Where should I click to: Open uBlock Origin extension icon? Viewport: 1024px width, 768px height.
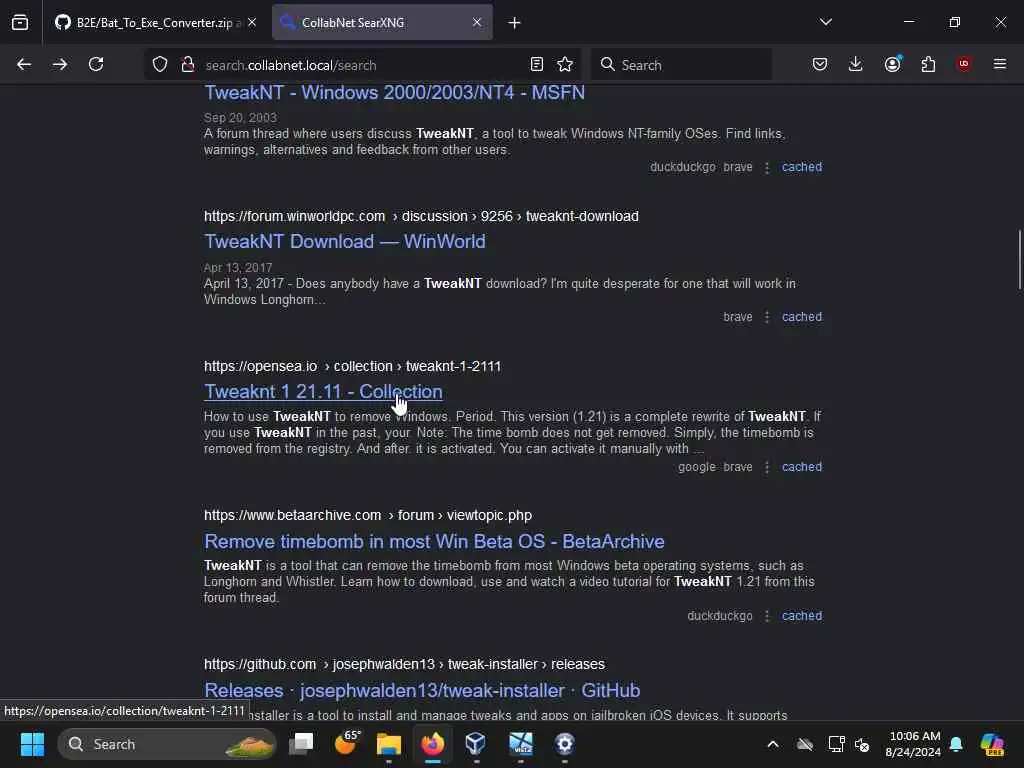(963, 64)
